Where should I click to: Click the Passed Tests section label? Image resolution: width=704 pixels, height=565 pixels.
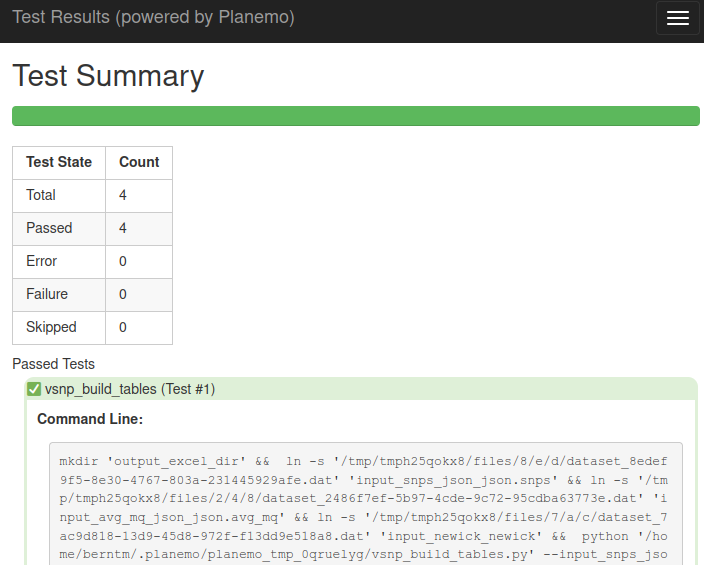pos(53,364)
